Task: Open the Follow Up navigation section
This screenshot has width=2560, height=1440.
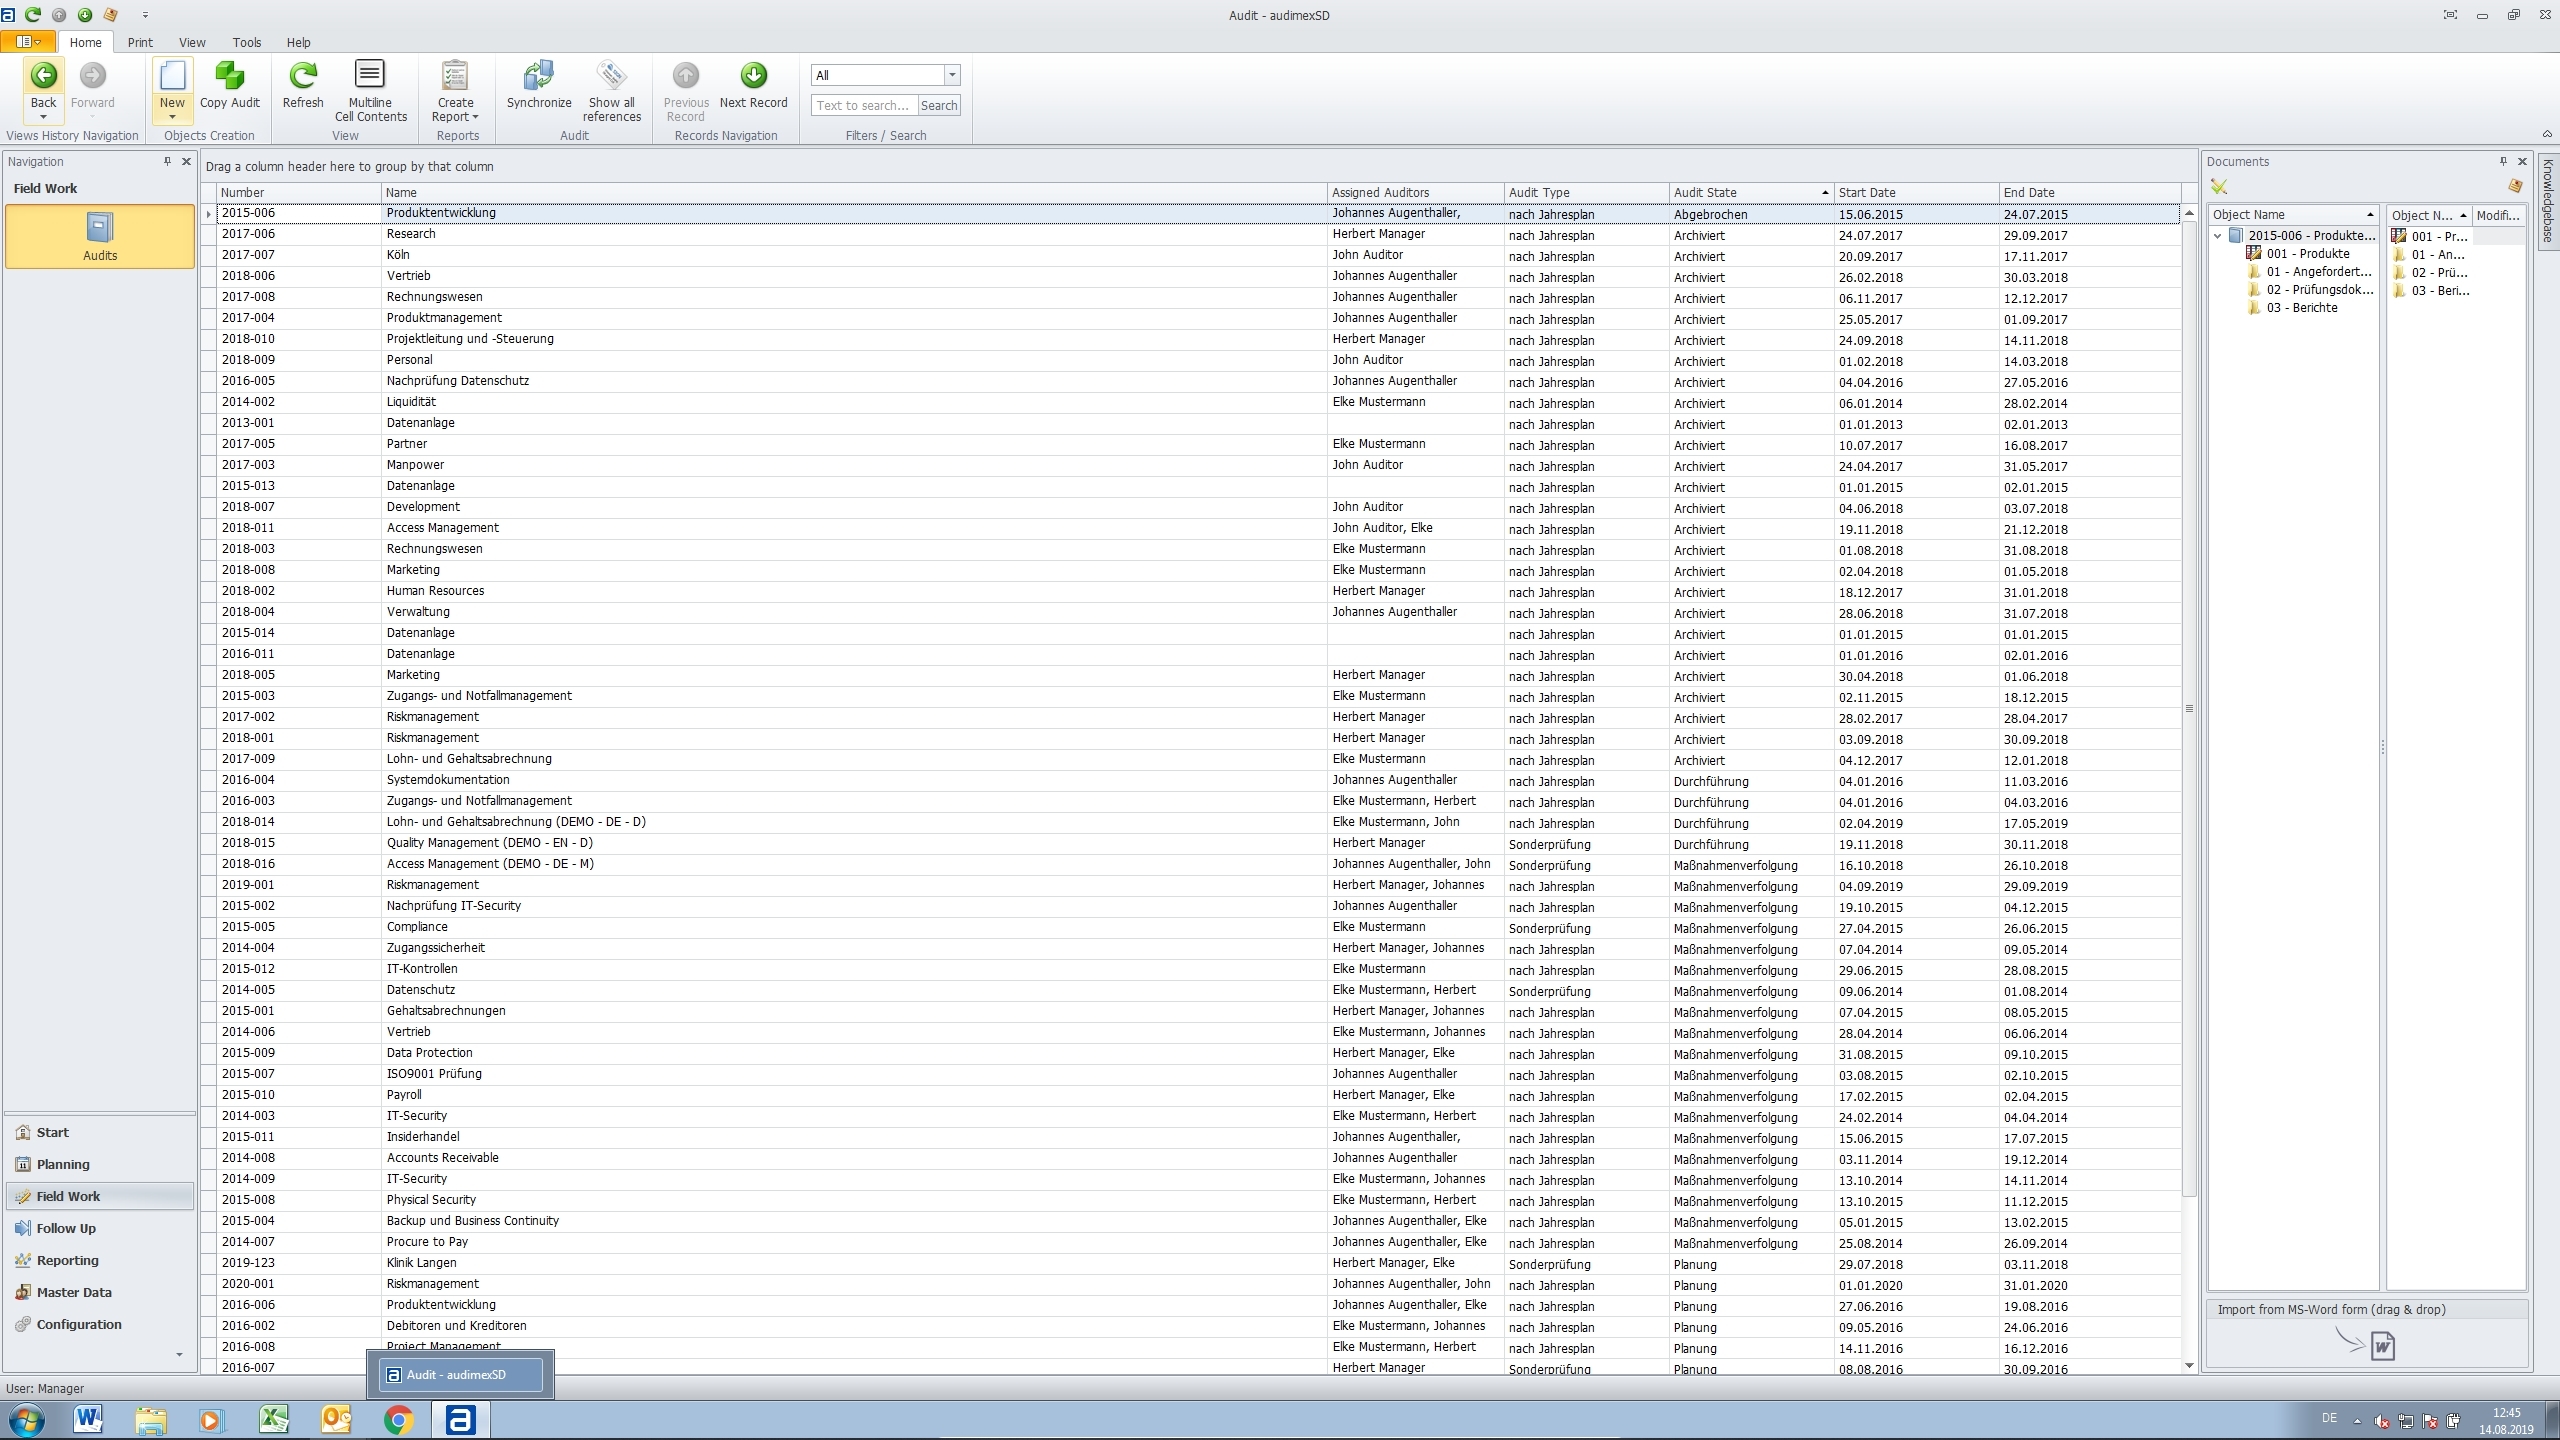Action: [x=66, y=1228]
